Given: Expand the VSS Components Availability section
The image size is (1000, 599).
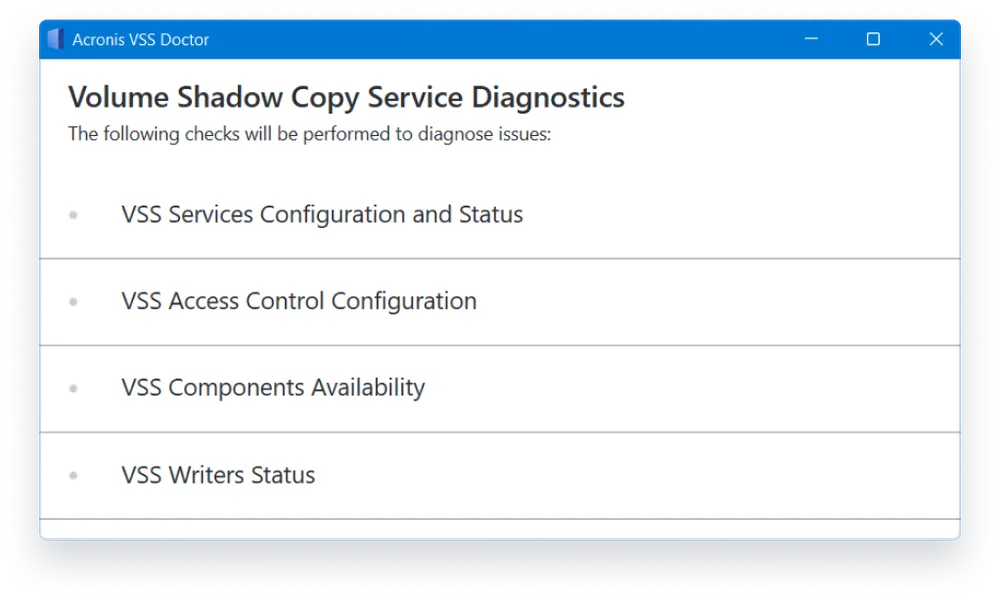Looking at the screenshot, I should coord(273,388).
